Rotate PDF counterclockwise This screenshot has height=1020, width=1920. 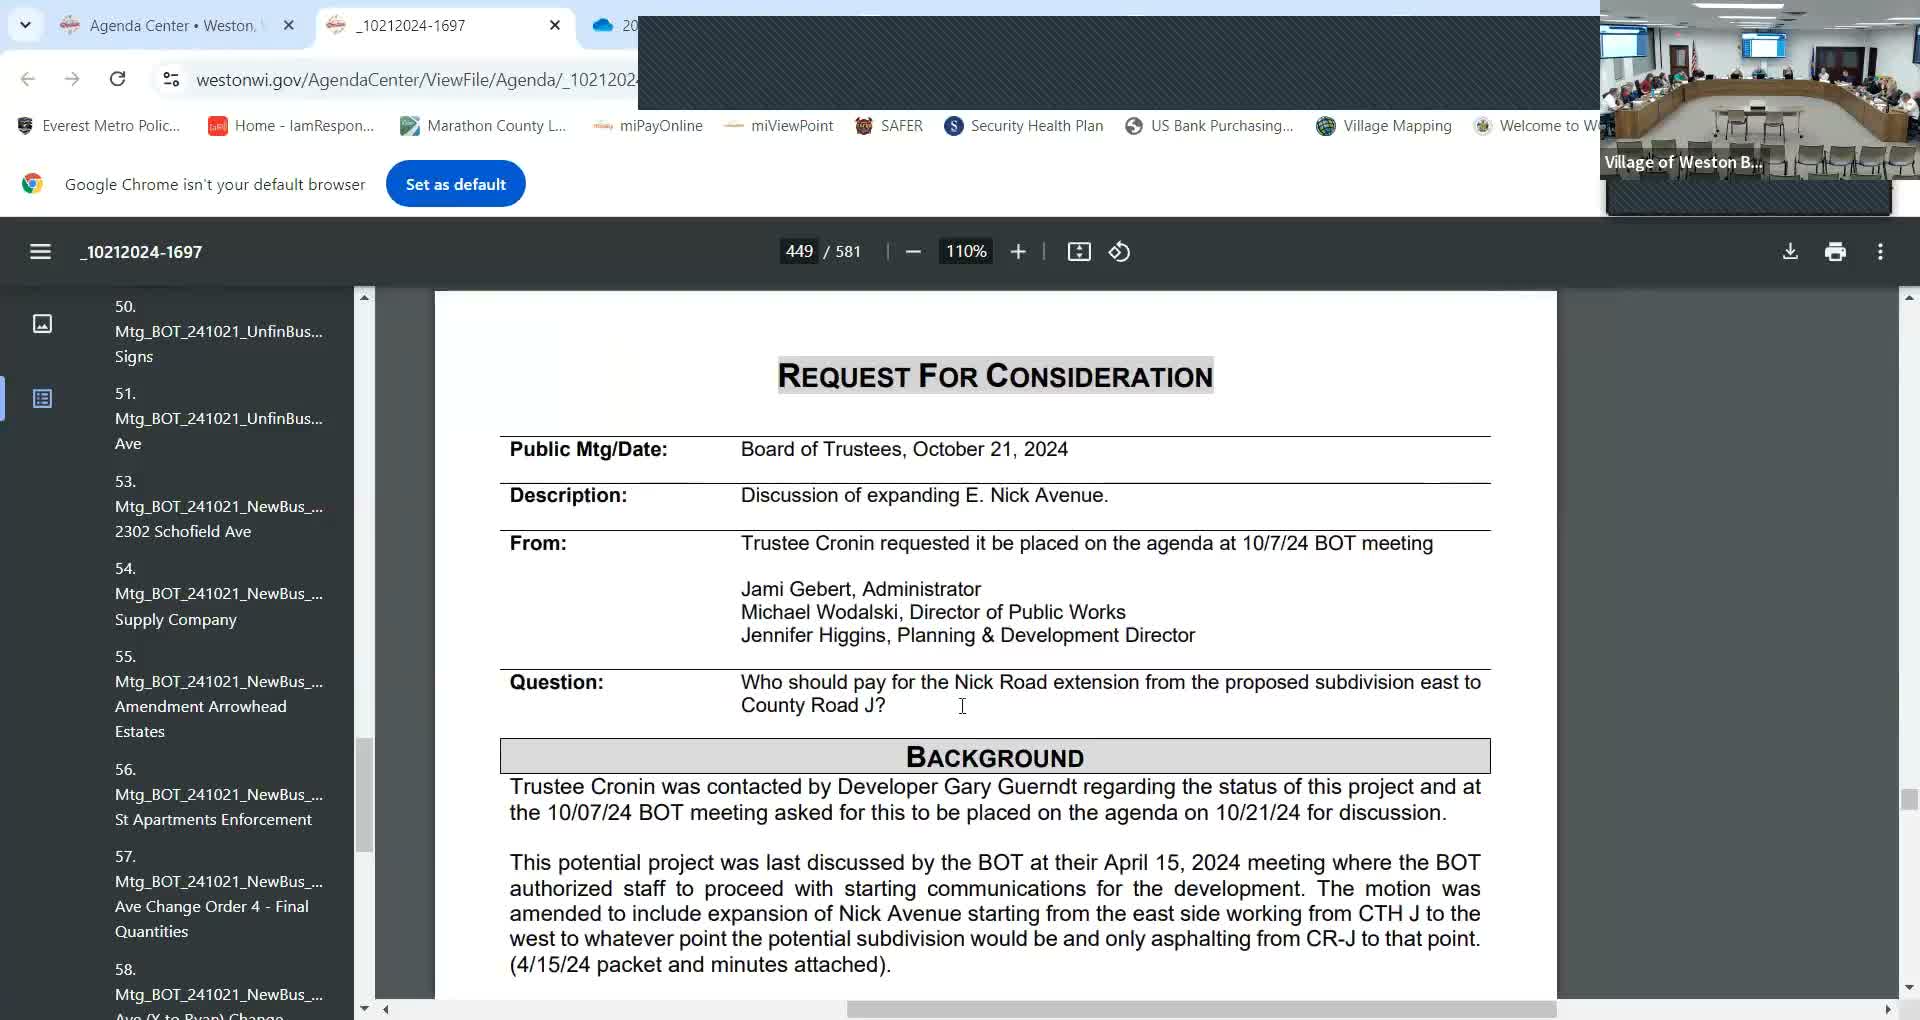click(x=1120, y=252)
